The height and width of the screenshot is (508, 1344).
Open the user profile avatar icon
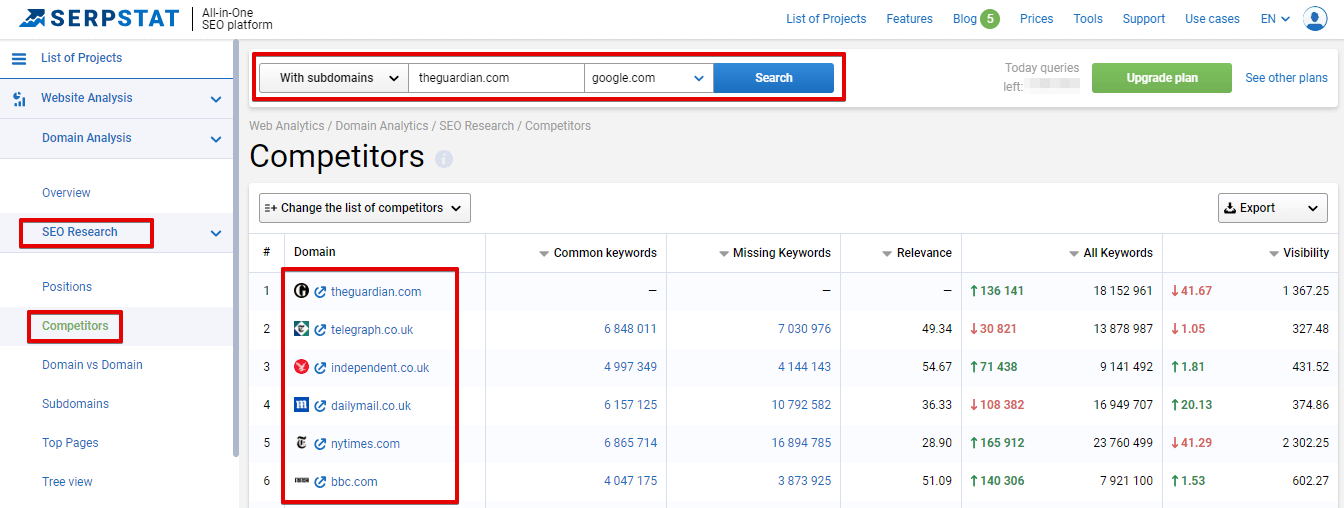pos(1315,19)
